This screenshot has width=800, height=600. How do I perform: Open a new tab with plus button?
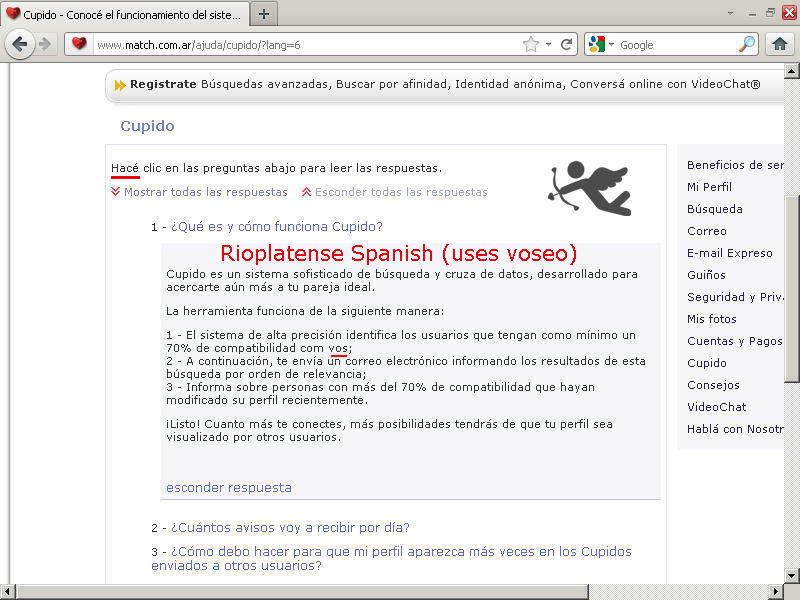(x=264, y=14)
